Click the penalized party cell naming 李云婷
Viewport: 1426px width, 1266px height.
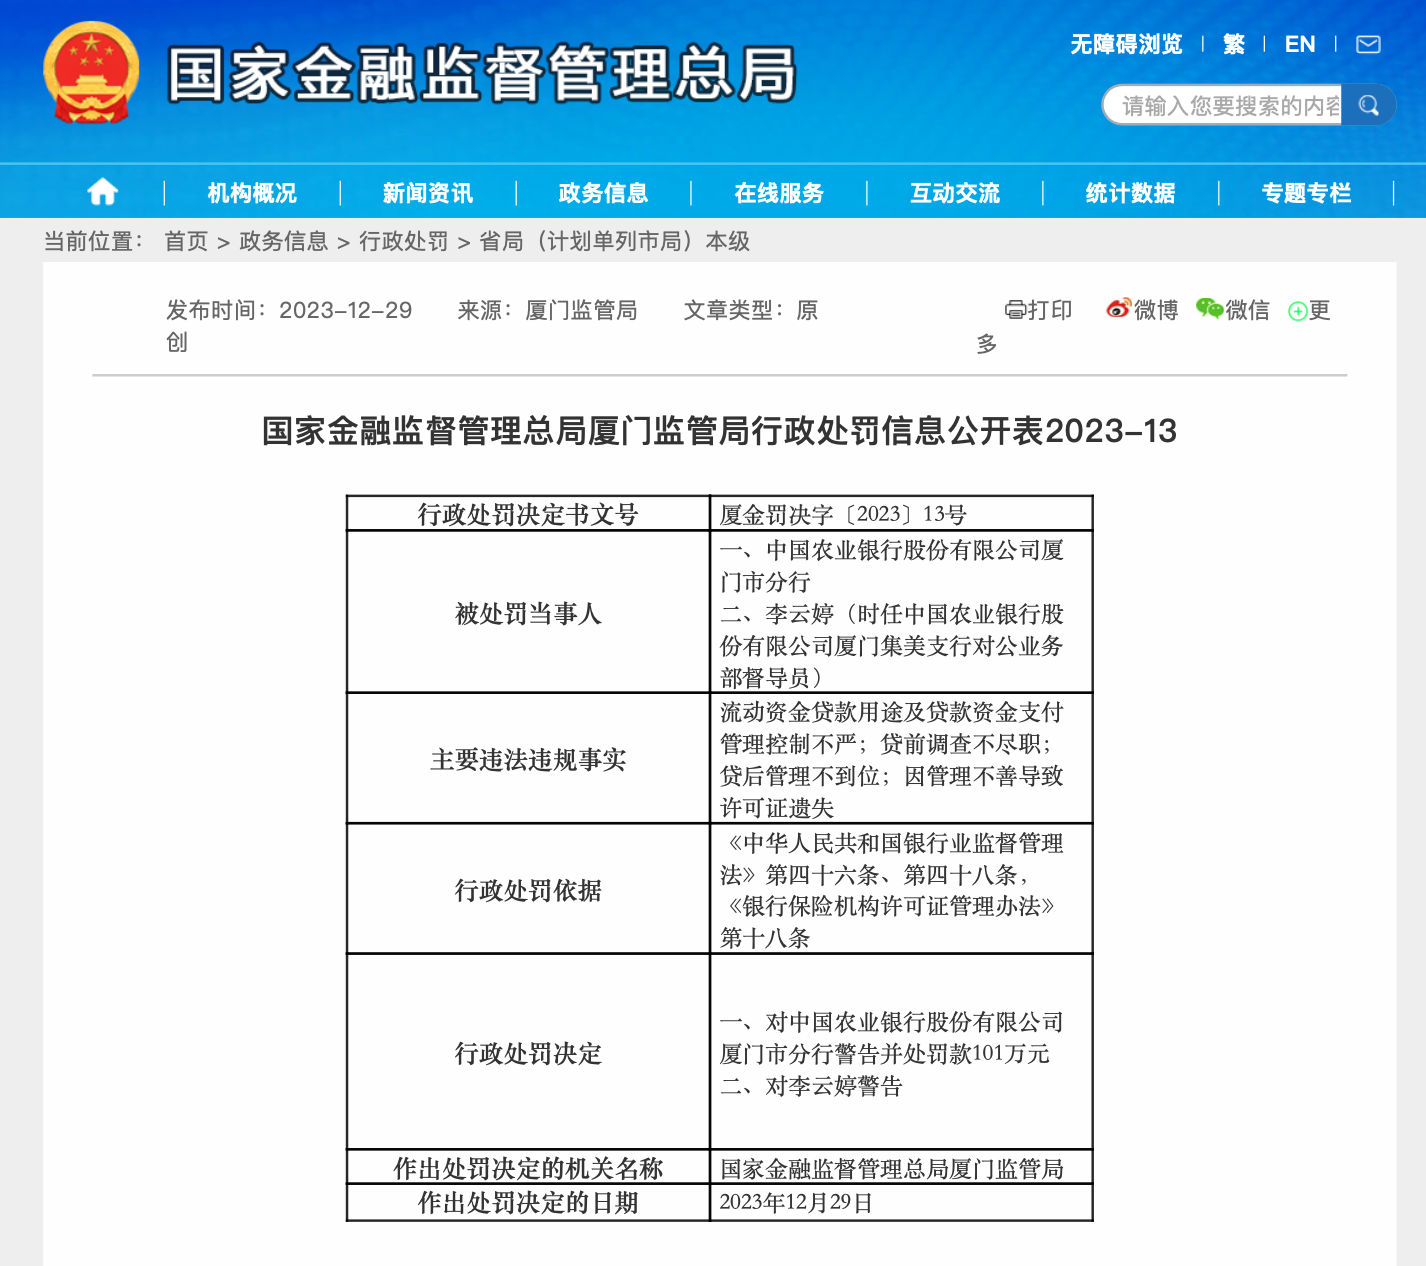click(901, 612)
